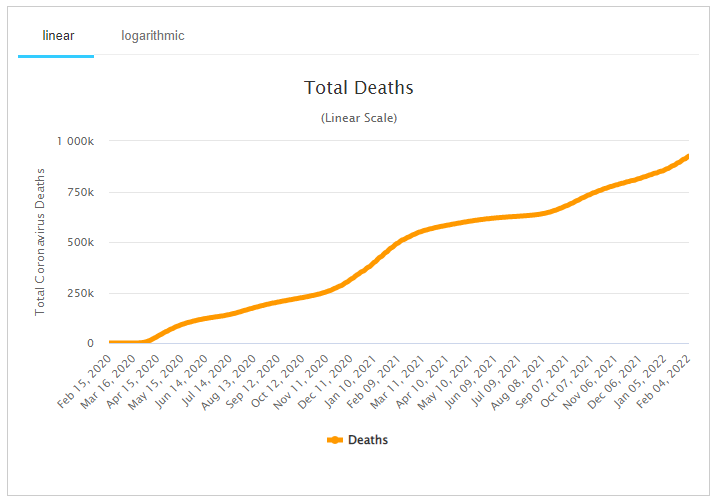Viewport: 715px width, 500px height.
Task: Click the orange line's endpoint at Feb 2022
Action: pos(688,157)
